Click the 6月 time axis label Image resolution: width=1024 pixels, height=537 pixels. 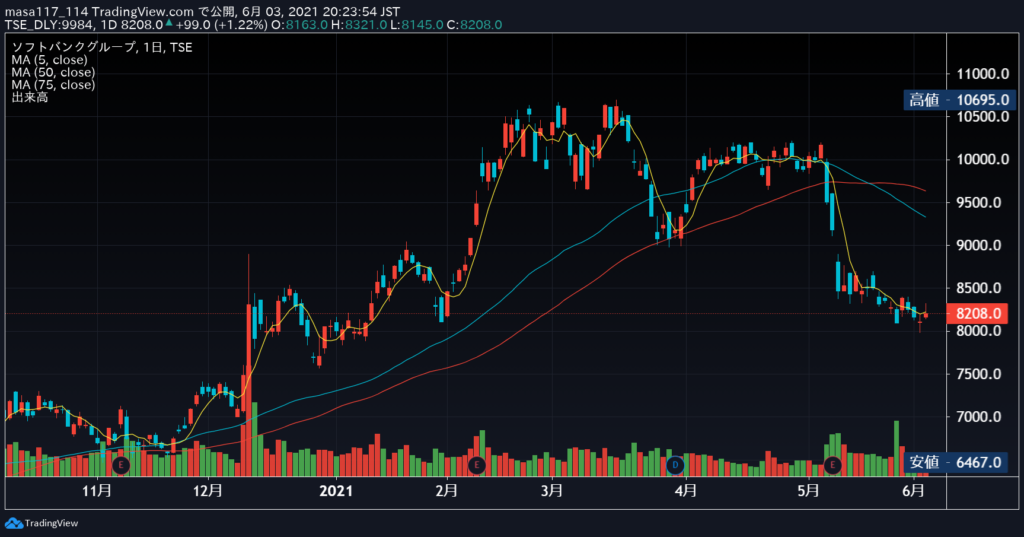click(x=914, y=491)
